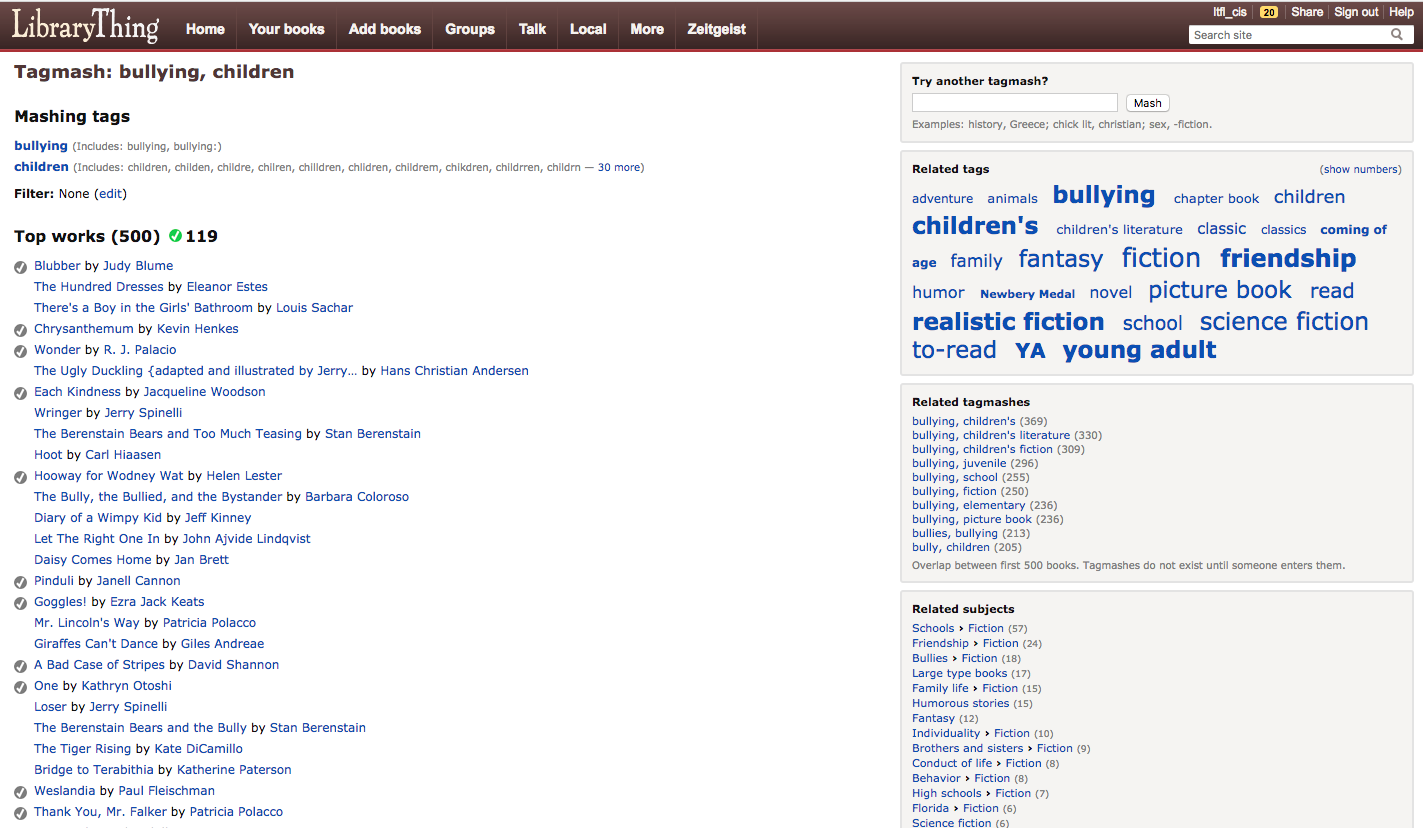
Task: Open the Groups navigation tab
Action: [x=470, y=29]
